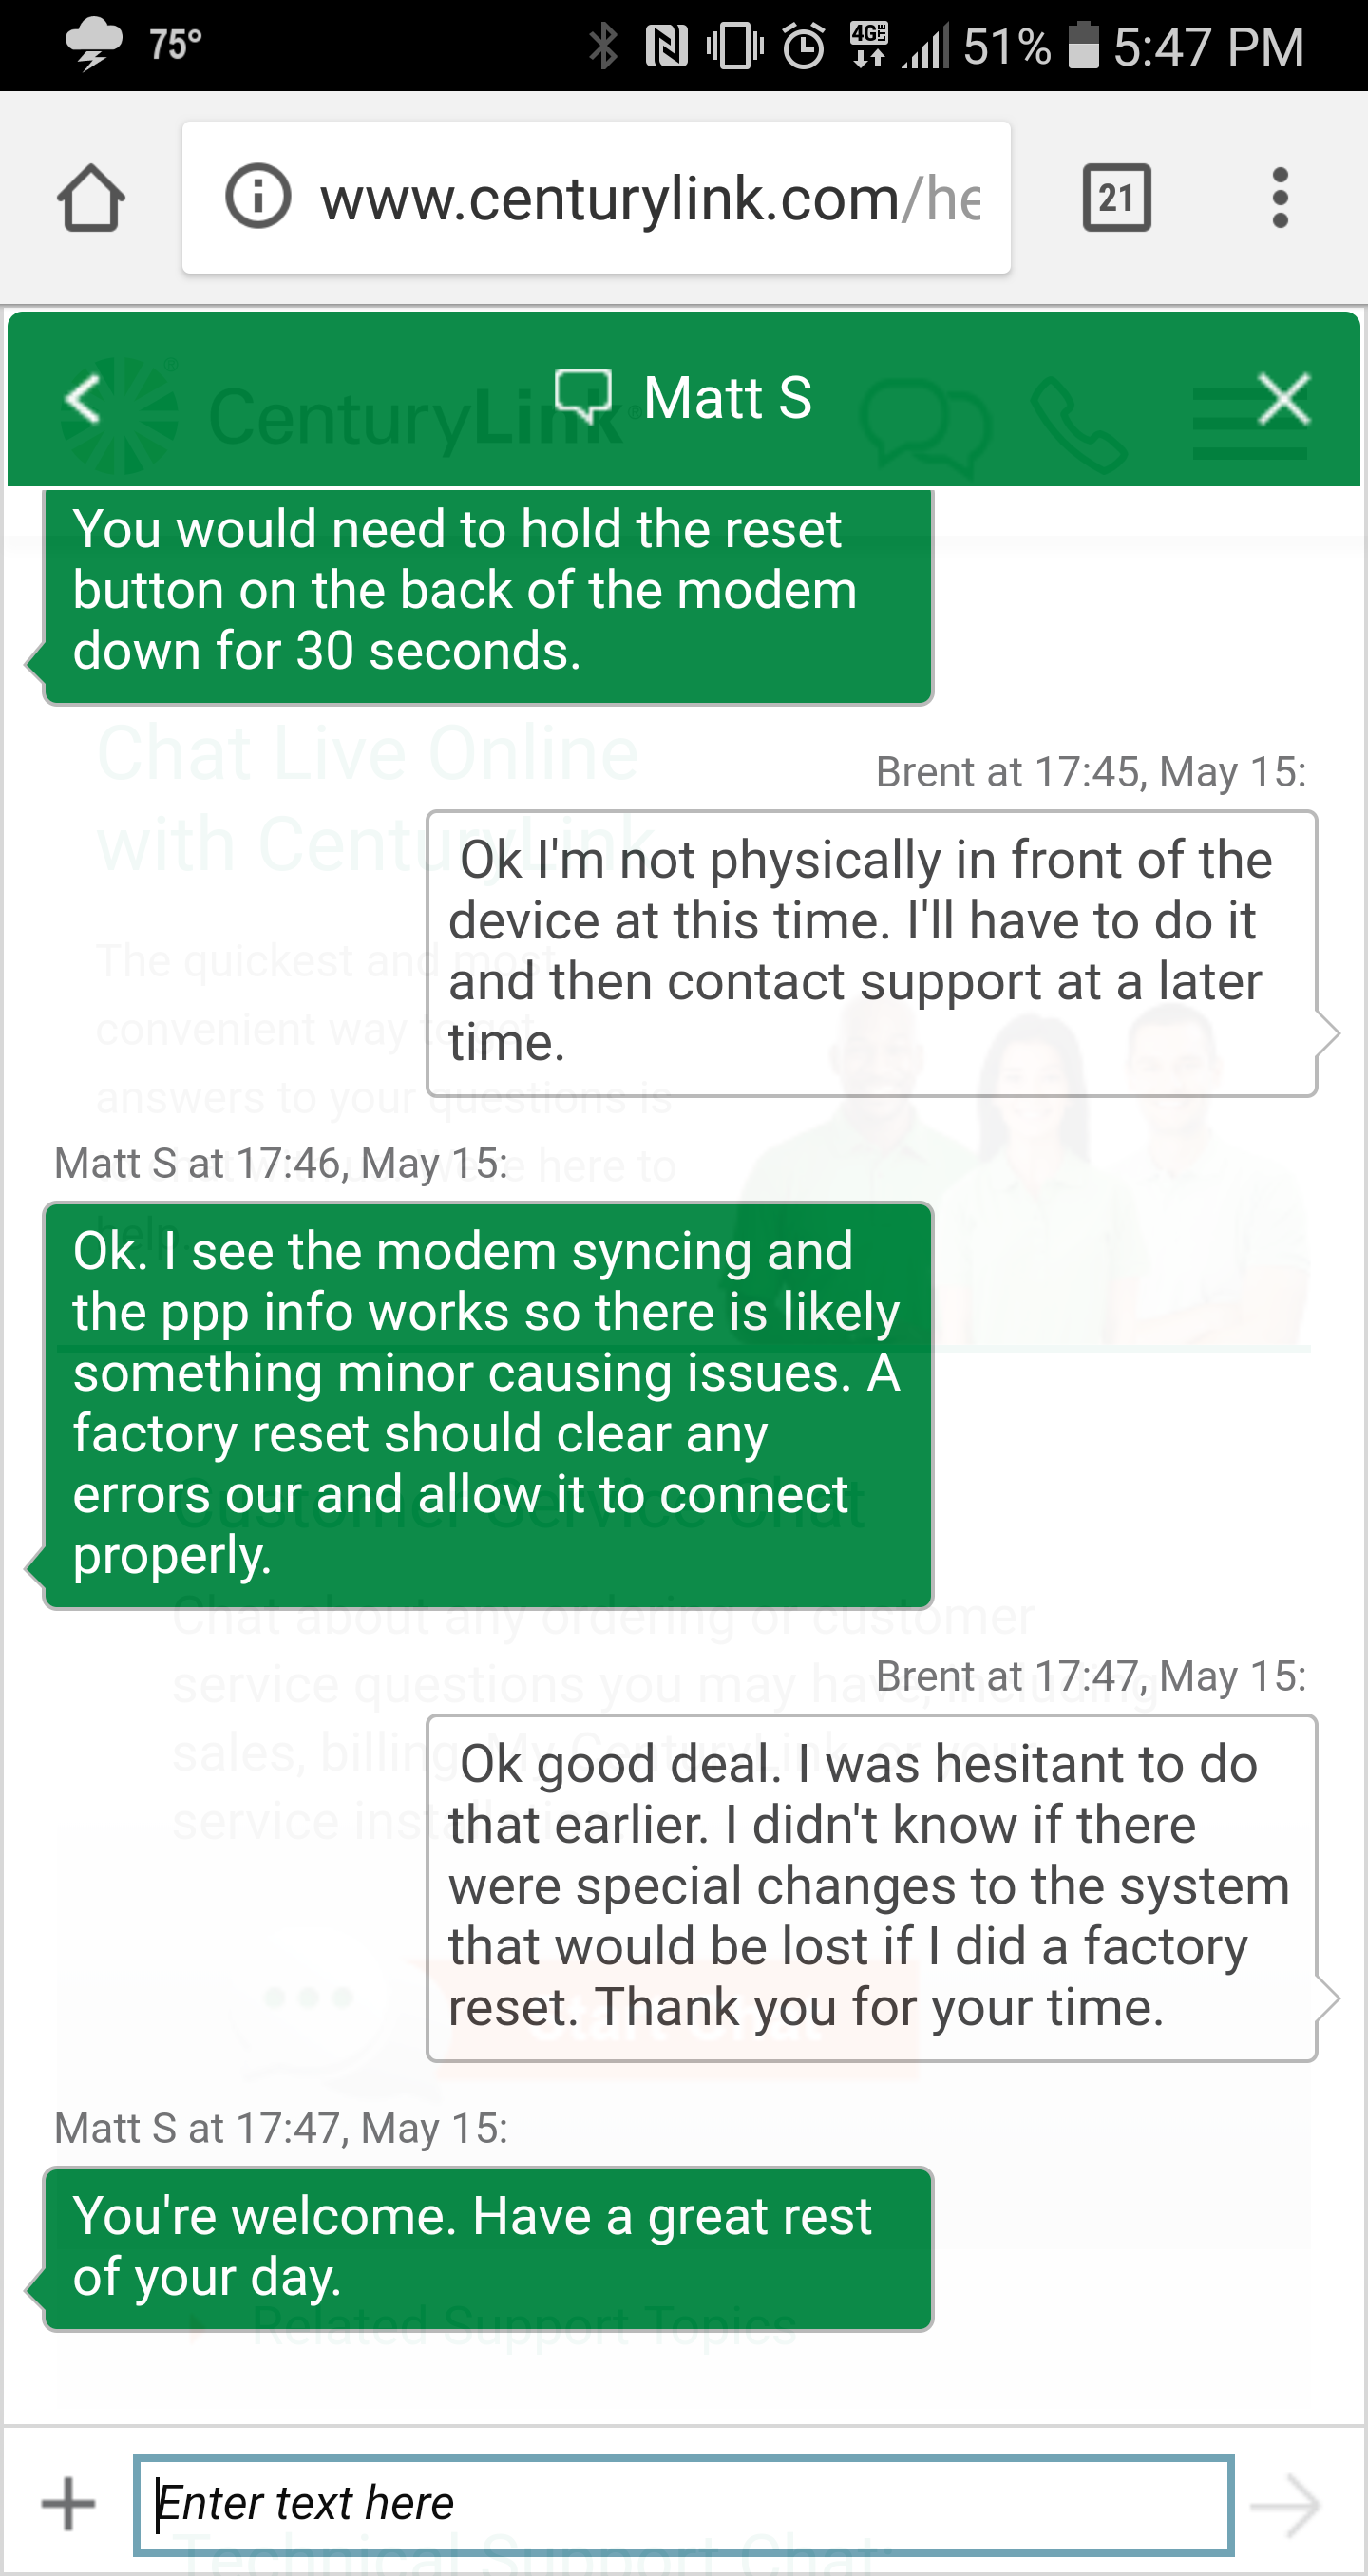
Task: Tap the browser home icon
Action: coord(91,198)
